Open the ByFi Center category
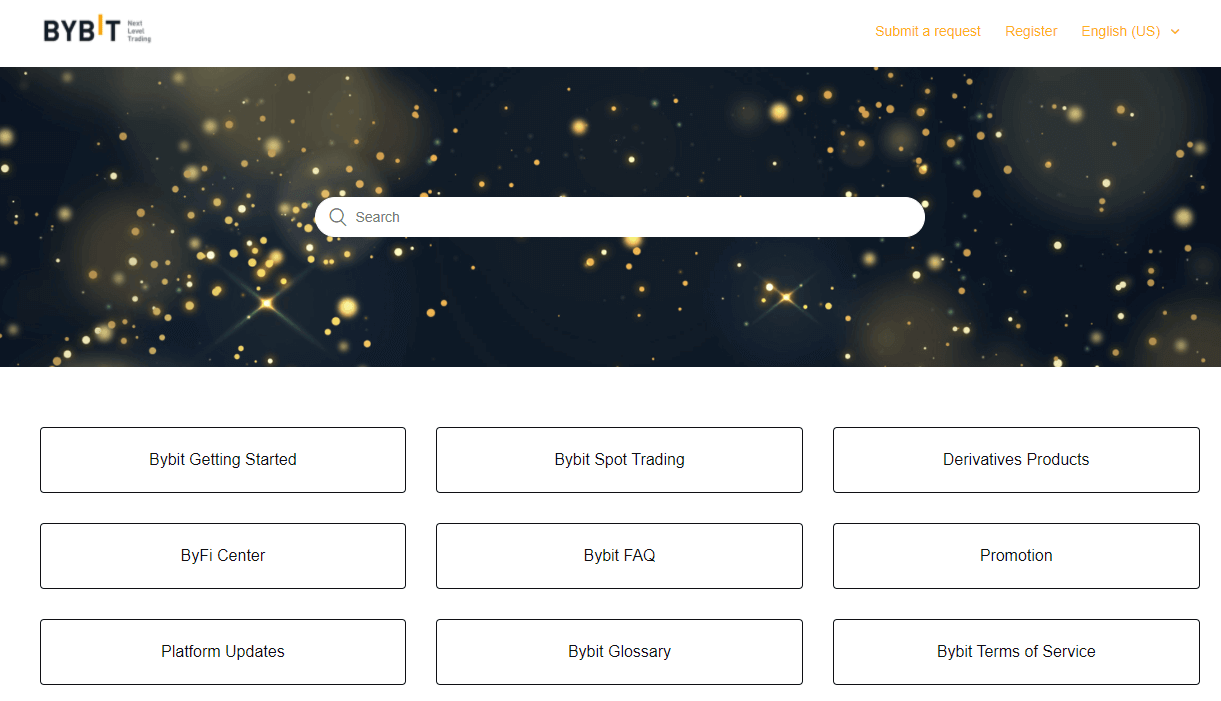1221x701 pixels. (x=223, y=556)
